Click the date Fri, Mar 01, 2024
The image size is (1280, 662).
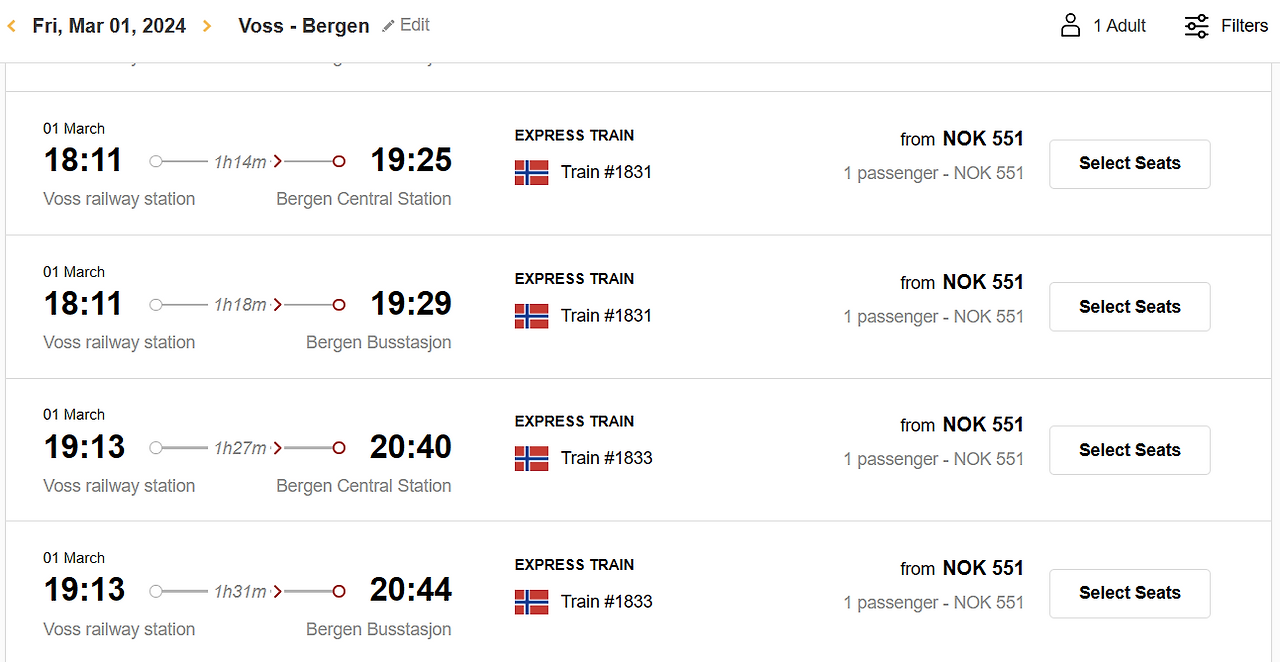click(109, 26)
